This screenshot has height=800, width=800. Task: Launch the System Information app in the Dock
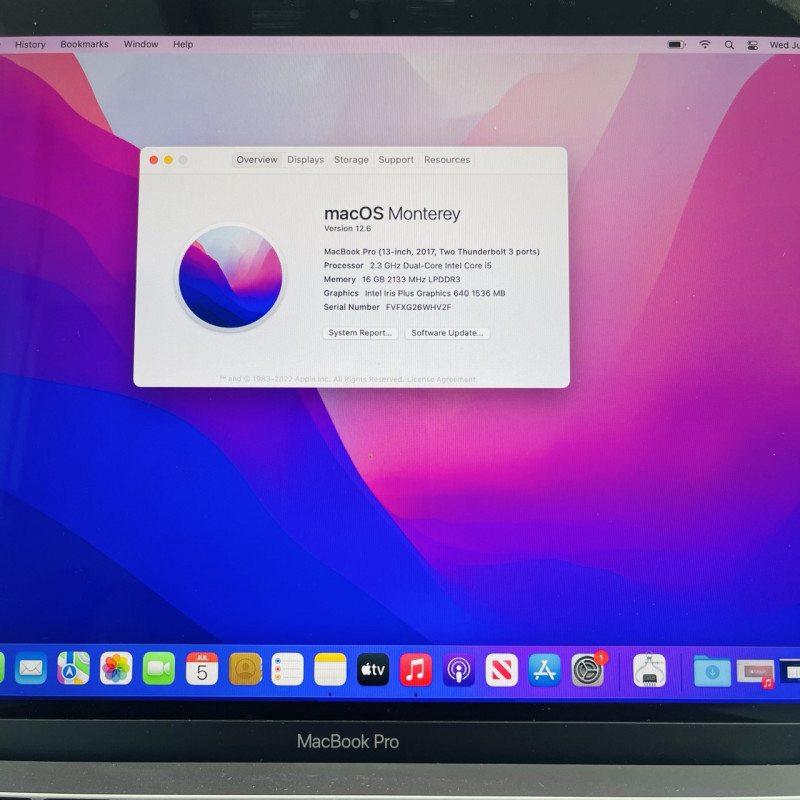click(649, 670)
